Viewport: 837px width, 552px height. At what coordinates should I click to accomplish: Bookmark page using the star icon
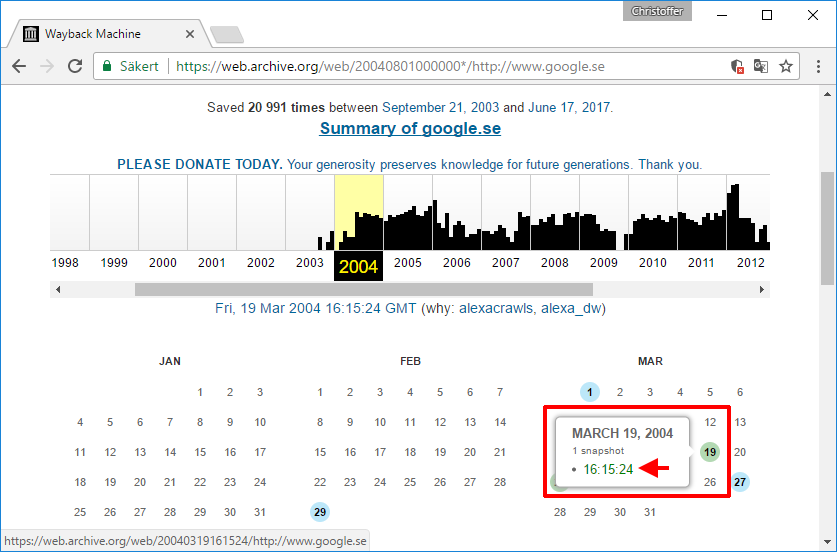click(786, 67)
